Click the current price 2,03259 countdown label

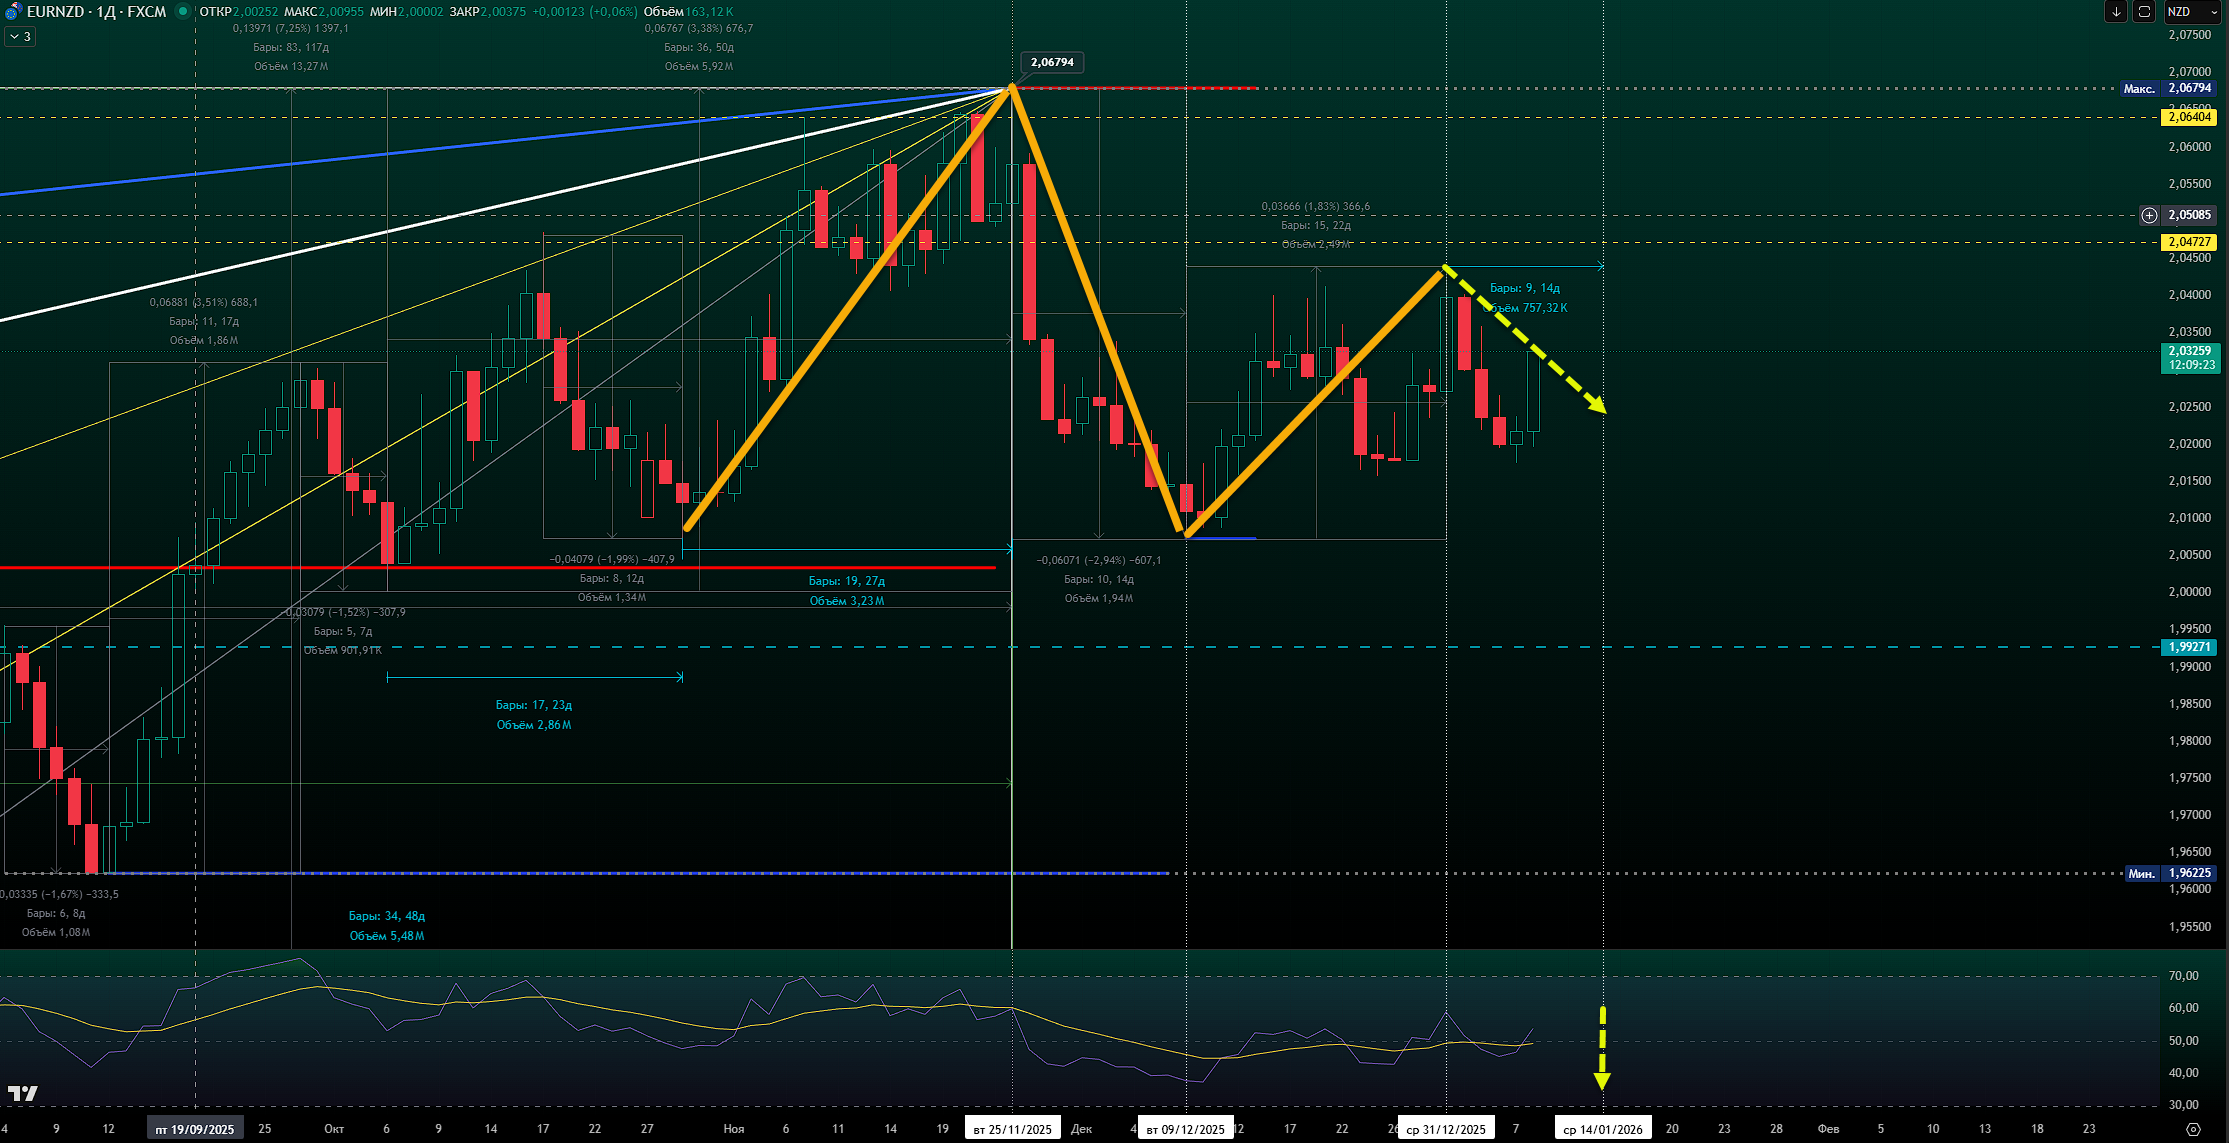(x=2189, y=358)
